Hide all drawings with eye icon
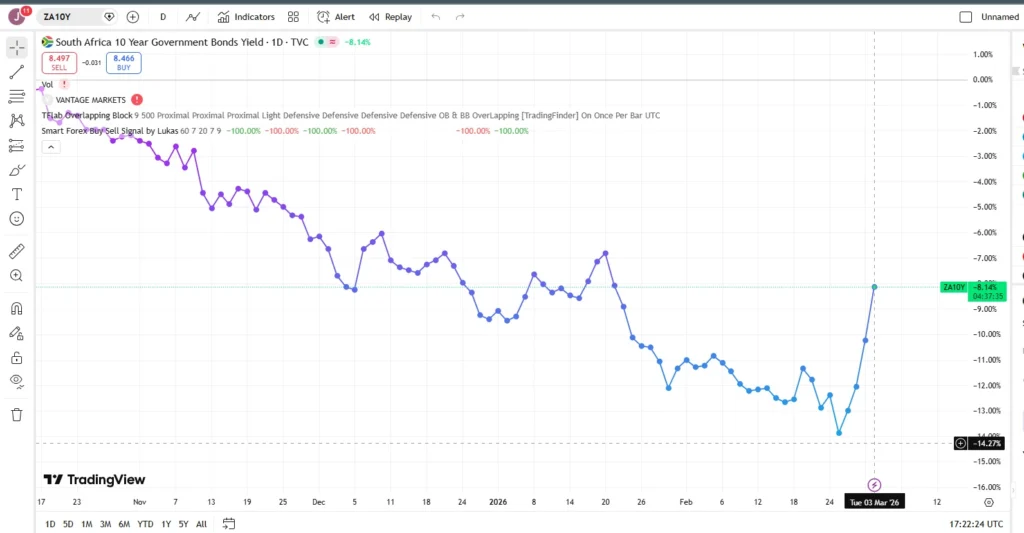 [x=17, y=381]
